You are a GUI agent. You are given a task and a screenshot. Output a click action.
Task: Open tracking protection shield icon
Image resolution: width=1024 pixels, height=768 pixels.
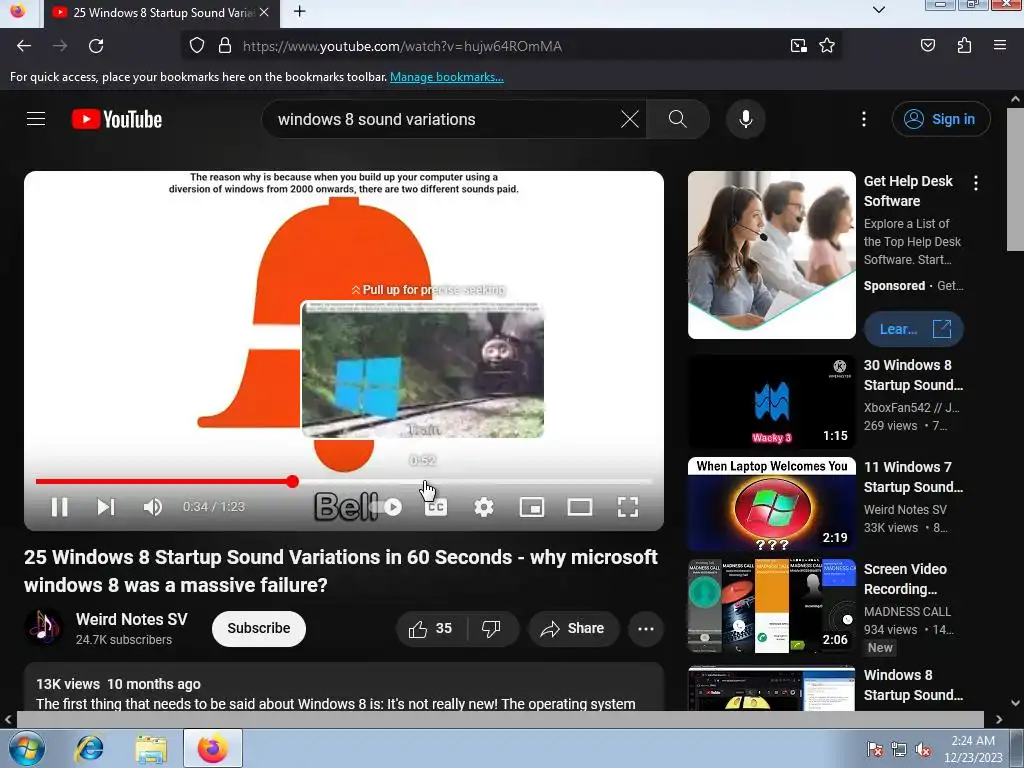coord(197,46)
